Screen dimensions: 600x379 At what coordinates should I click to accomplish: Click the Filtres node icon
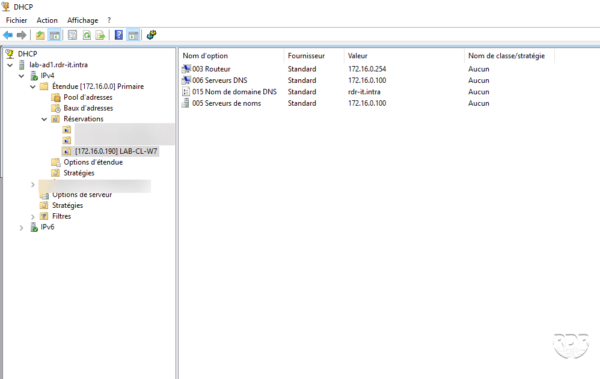(x=44, y=216)
